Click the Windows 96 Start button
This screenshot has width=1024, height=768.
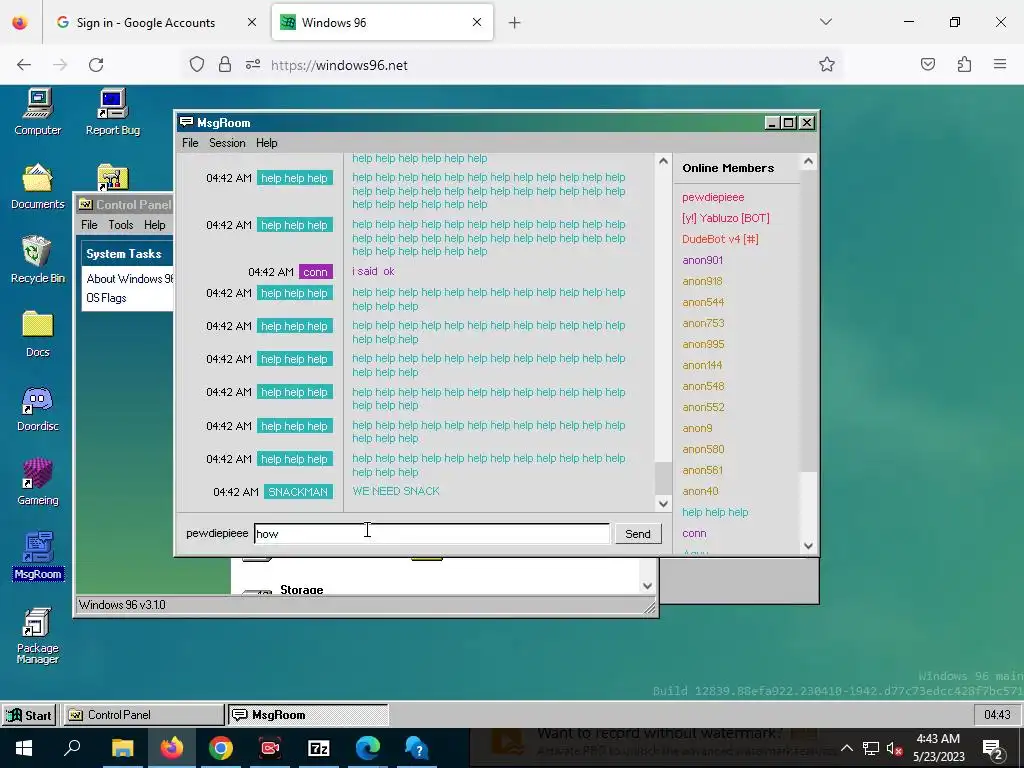[29, 715]
